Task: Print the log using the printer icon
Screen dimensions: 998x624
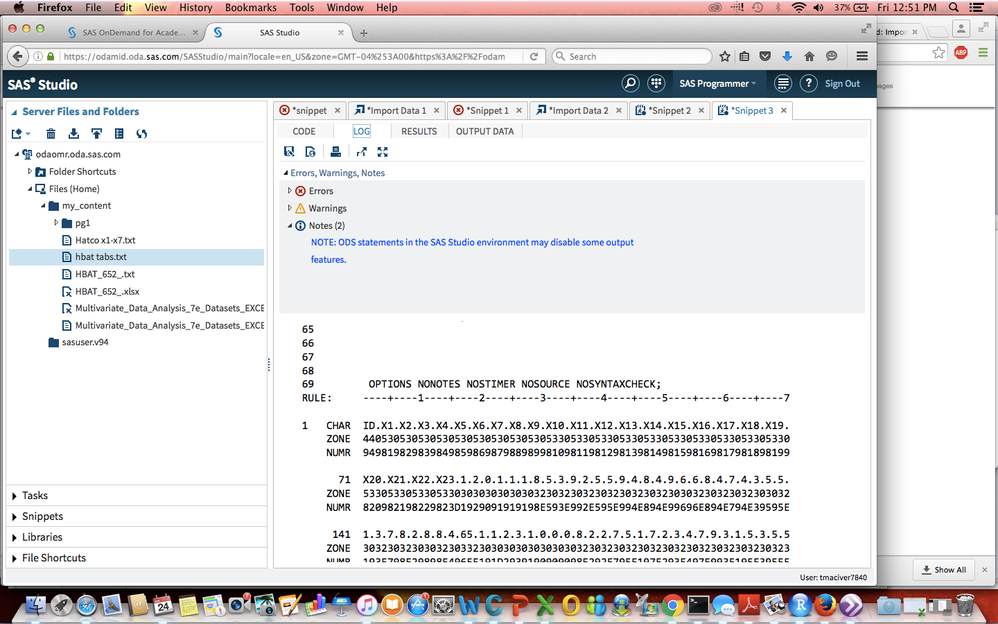Action: click(335, 152)
